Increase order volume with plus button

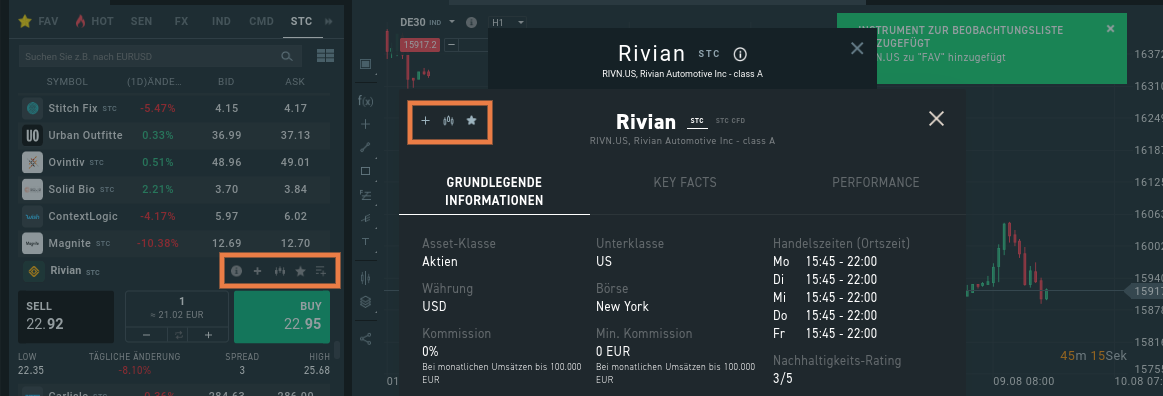[208, 335]
